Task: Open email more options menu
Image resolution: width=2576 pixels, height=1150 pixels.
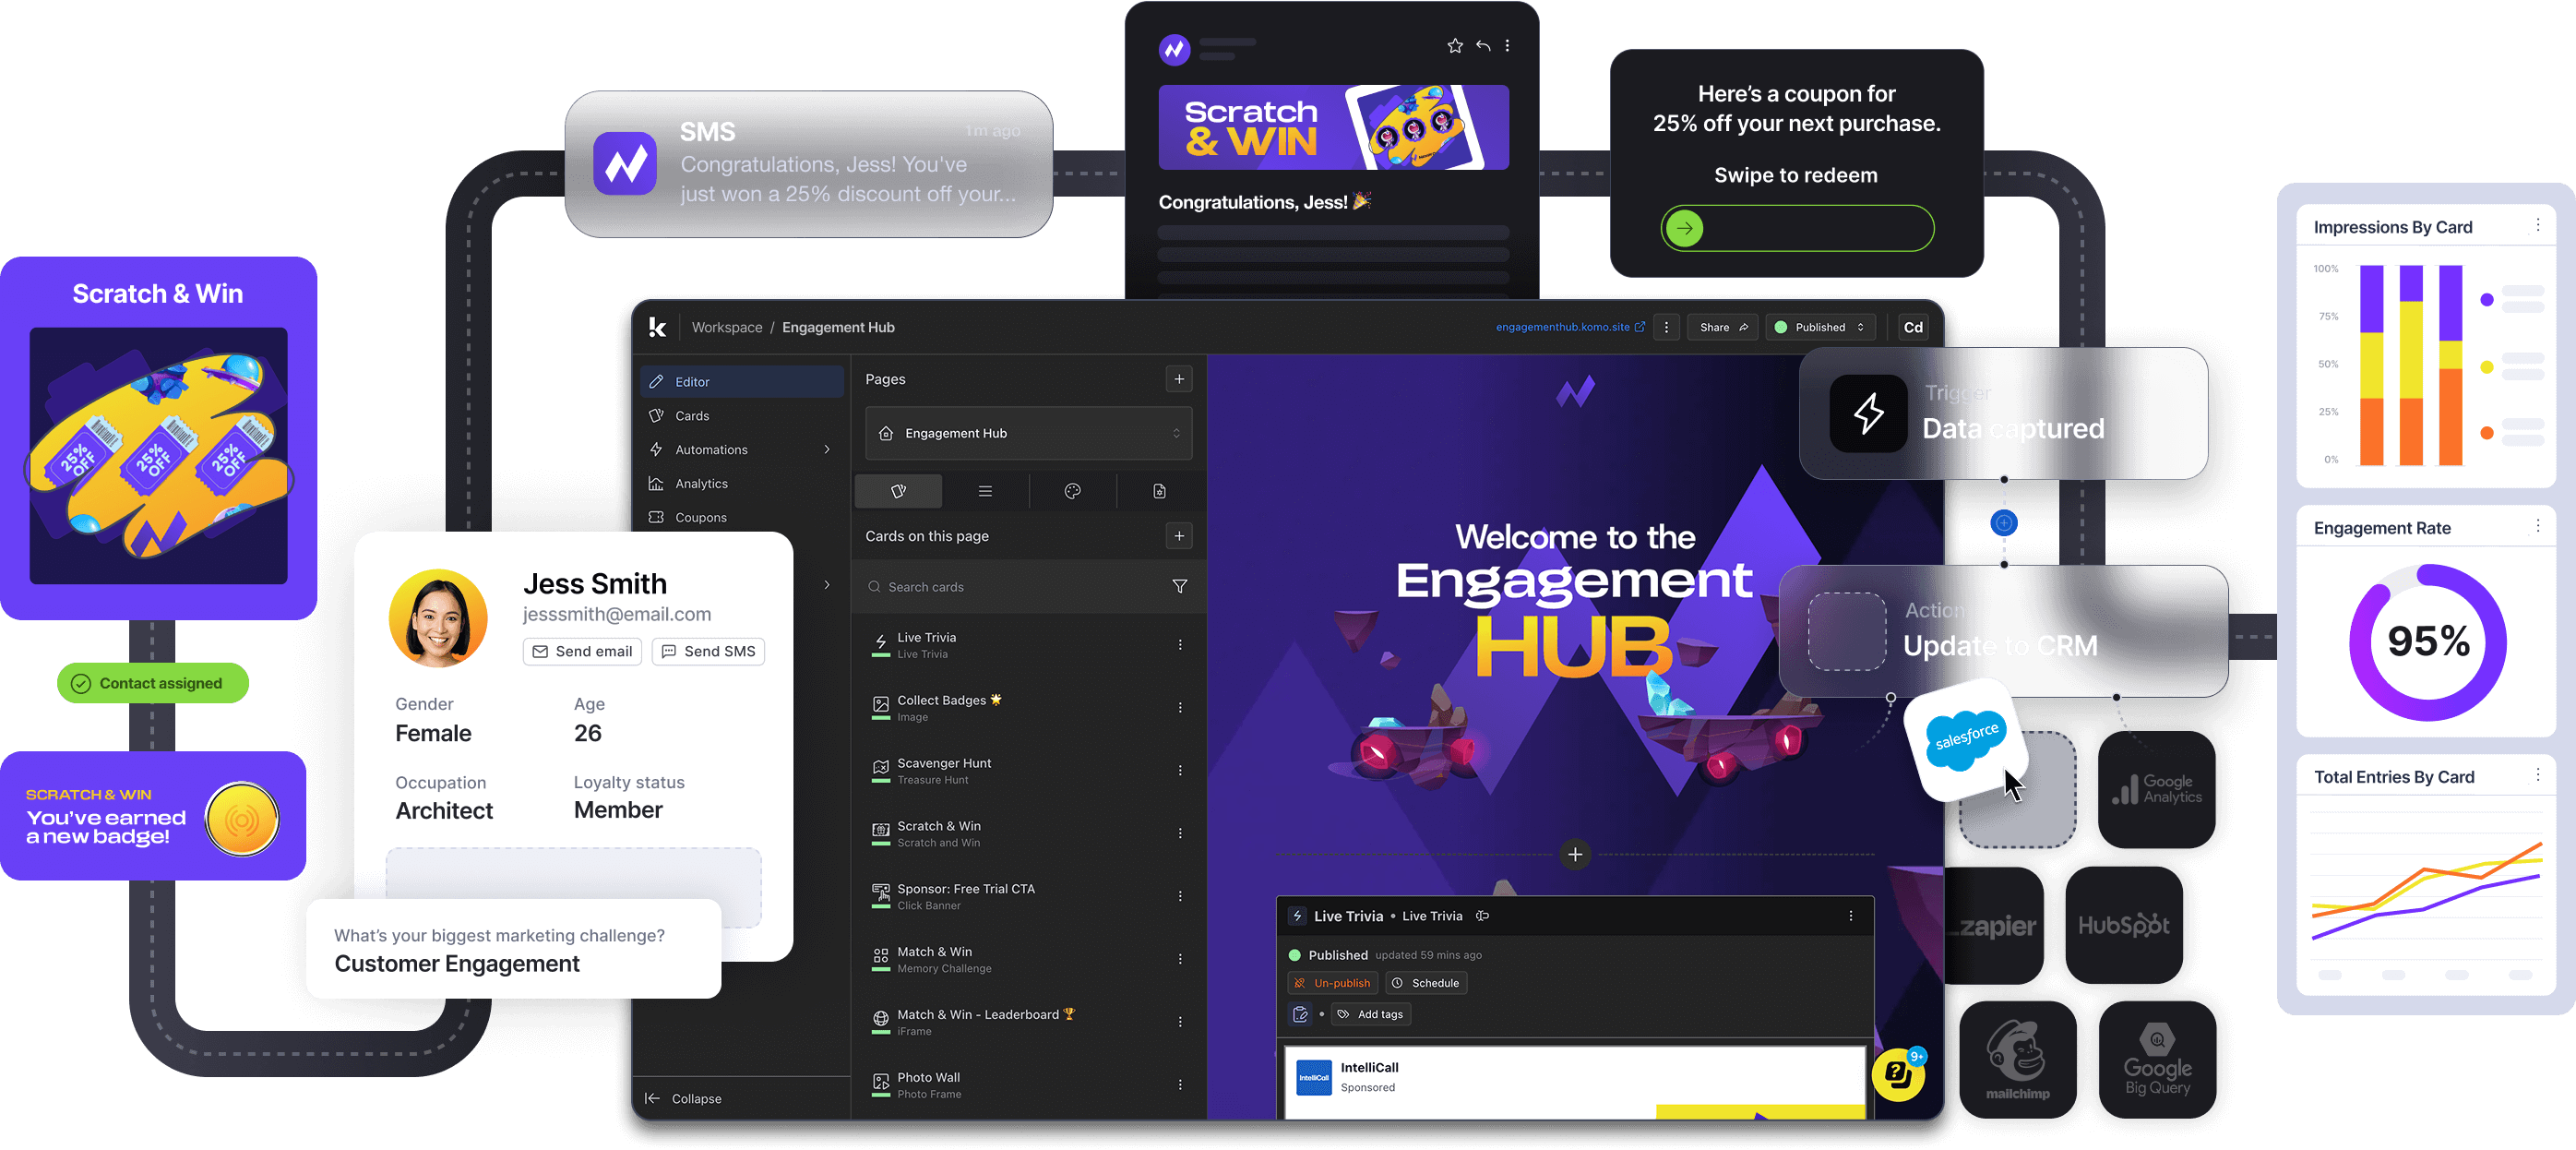Action: [x=1507, y=46]
